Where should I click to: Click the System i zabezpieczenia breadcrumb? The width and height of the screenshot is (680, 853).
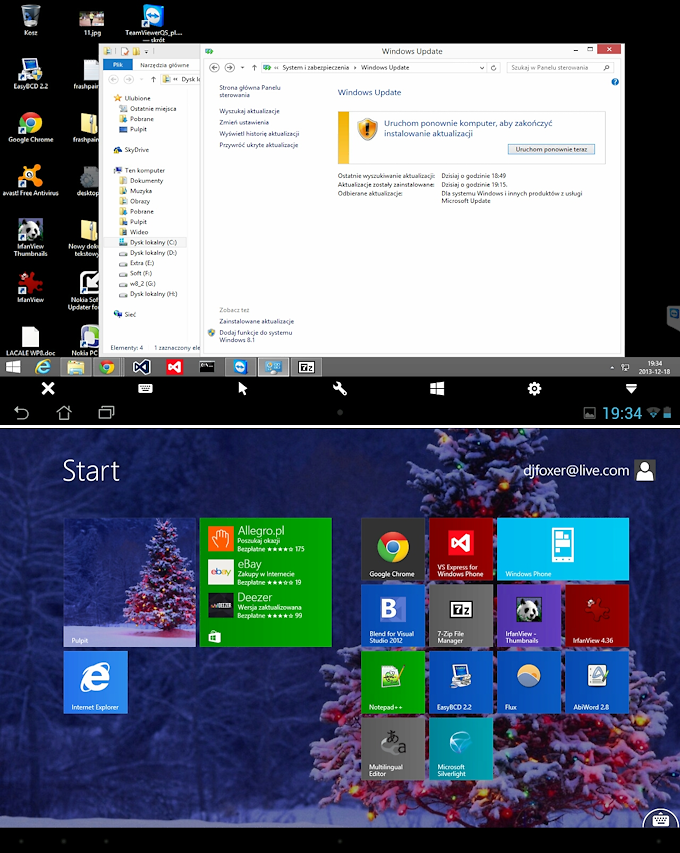tap(315, 67)
